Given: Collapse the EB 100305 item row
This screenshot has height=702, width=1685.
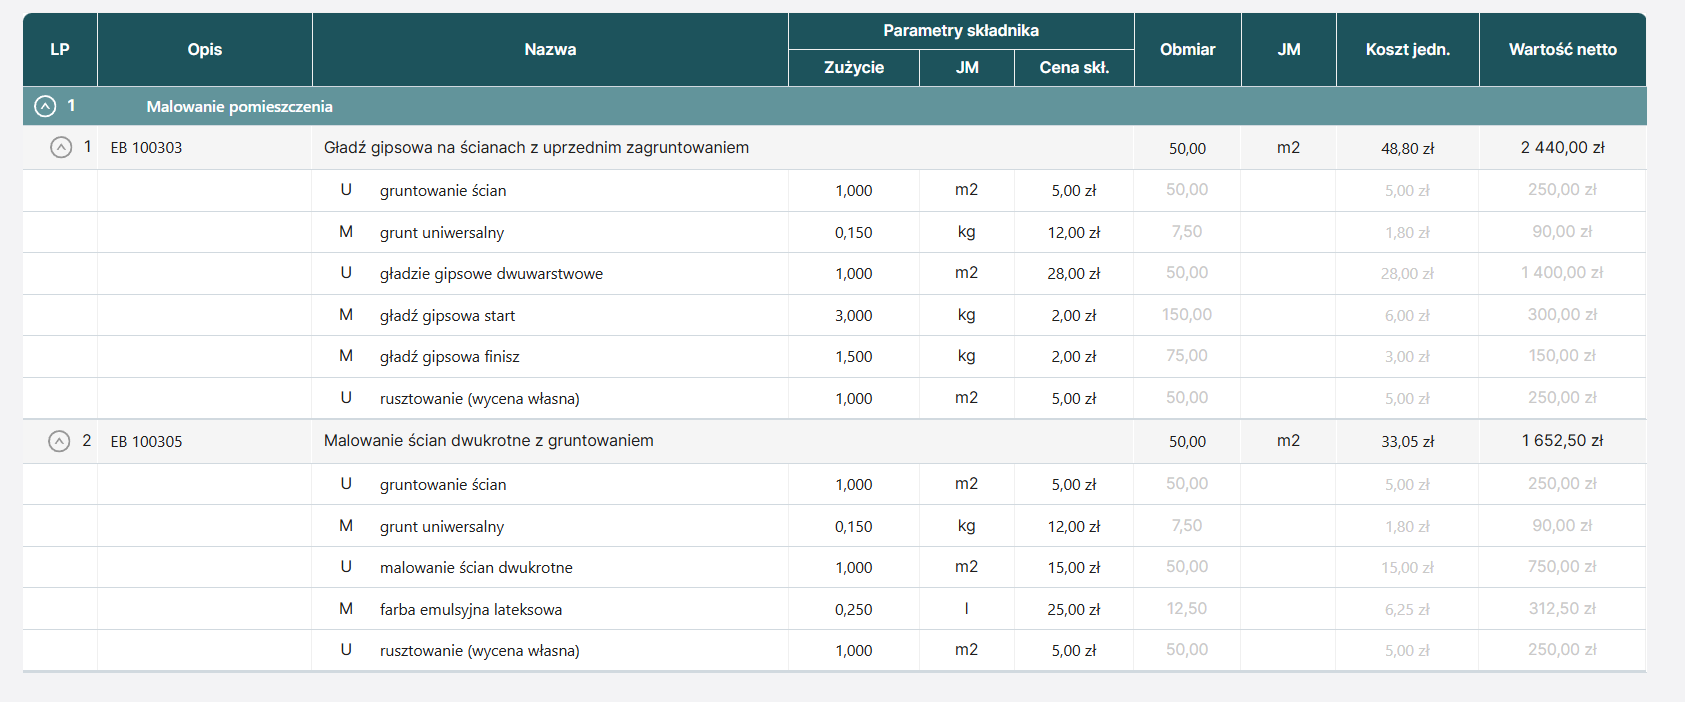Looking at the screenshot, I should pyautogui.click(x=60, y=441).
